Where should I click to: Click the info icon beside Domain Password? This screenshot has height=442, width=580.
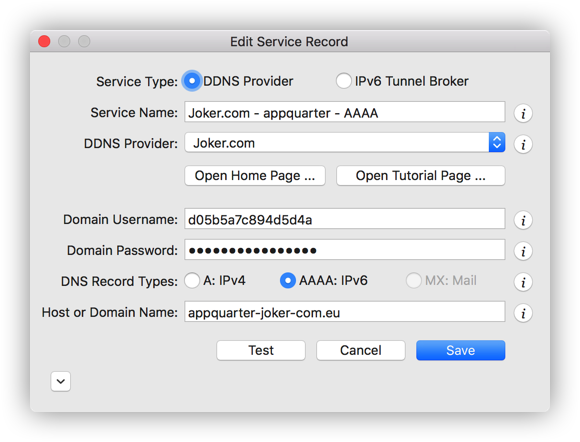(523, 252)
